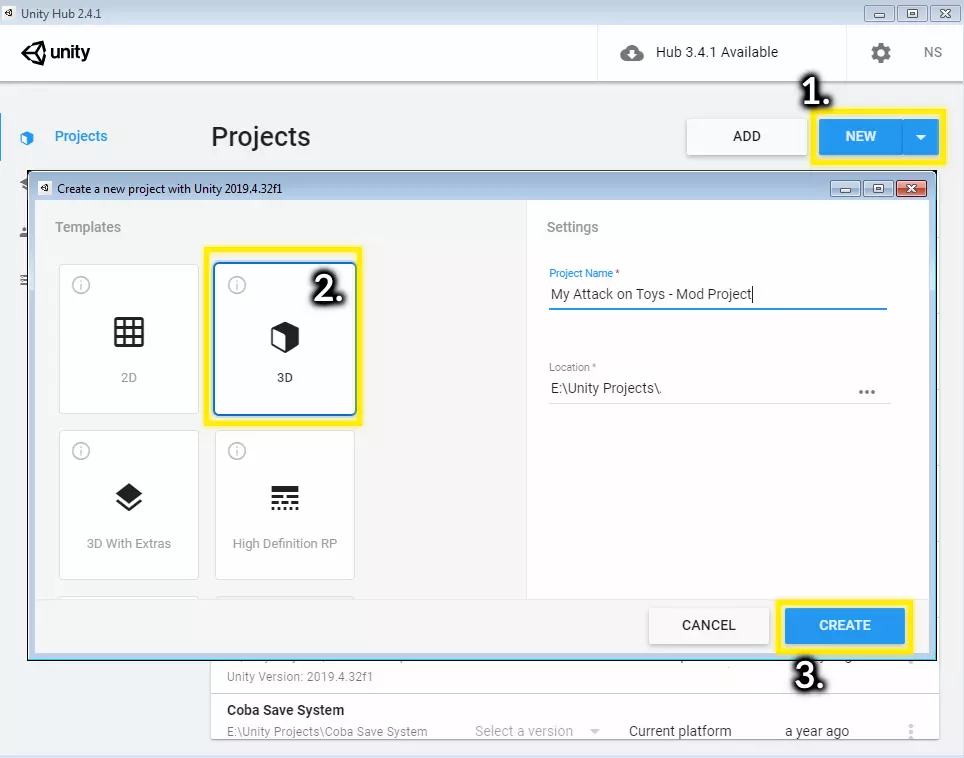The image size is (964, 758).
Task: Click the Unity Hub title bar icon
Action: pos(9,13)
